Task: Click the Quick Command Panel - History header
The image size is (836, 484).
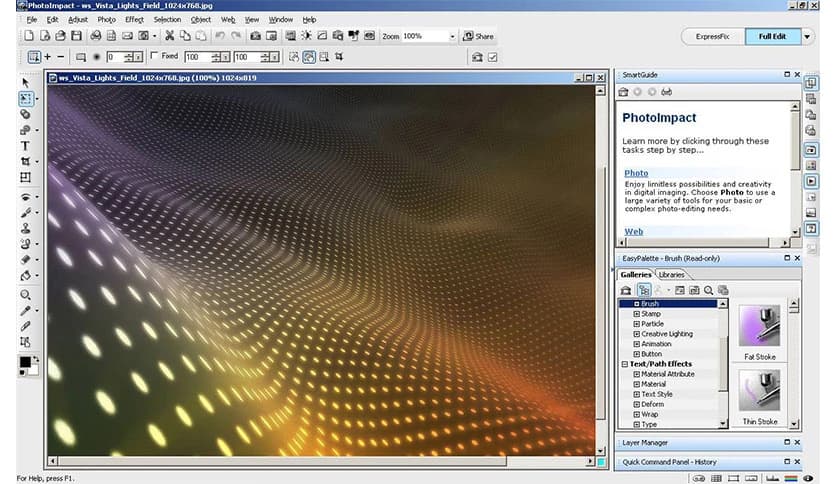Action: pyautogui.click(x=709, y=462)
